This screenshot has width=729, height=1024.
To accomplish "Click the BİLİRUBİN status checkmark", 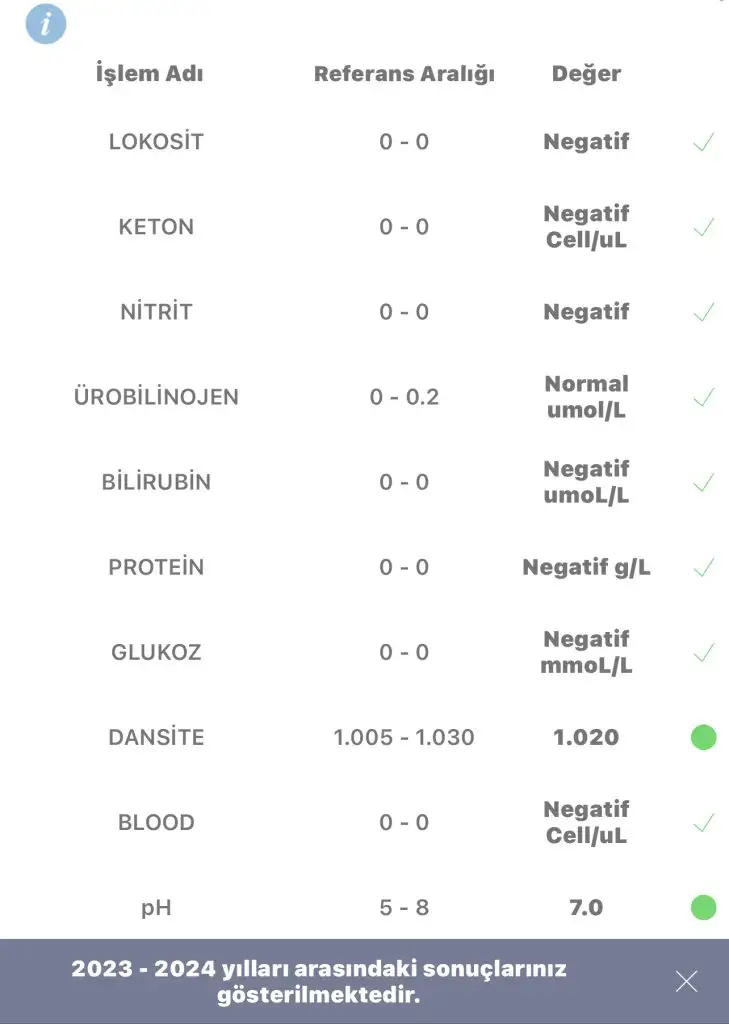I will (x=704, y=482).
